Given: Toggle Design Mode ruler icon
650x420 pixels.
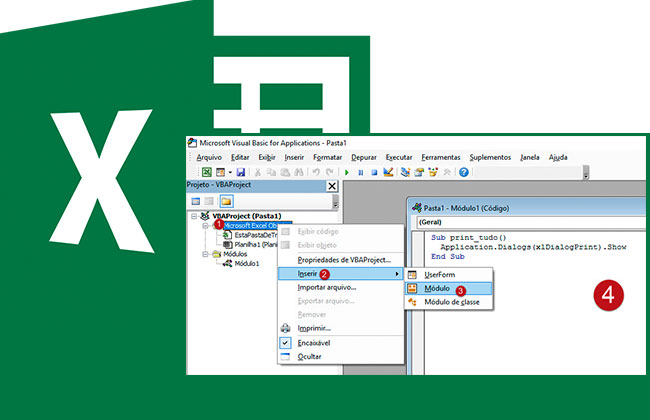Looking at the screenshot, I should (388, 172).
